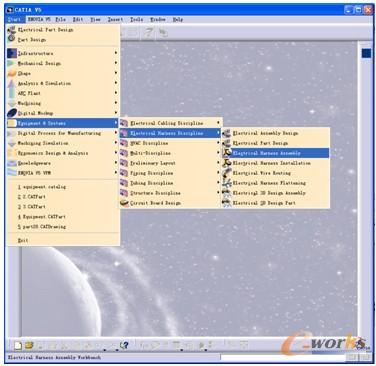Click the Digital Mockup icon
The width and height of the screenshot is (376, 366).
(x=12, y=113)
